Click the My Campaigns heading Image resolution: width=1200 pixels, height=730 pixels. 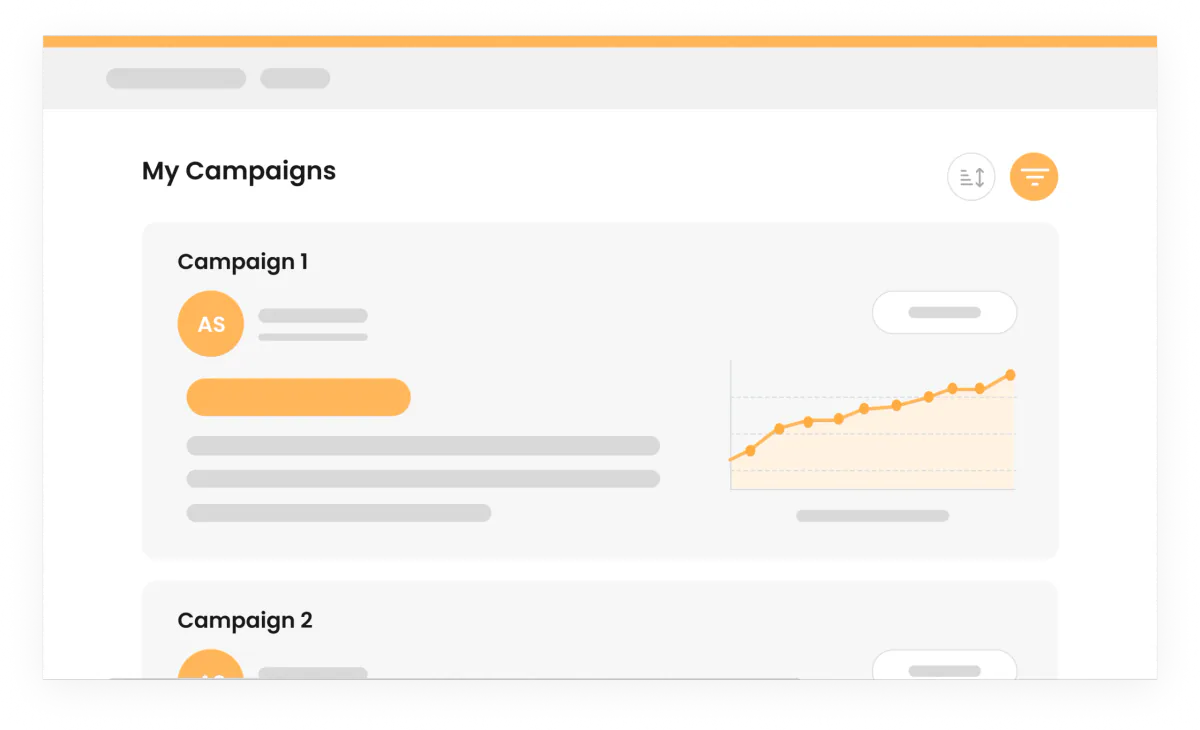tap(239, 171)
